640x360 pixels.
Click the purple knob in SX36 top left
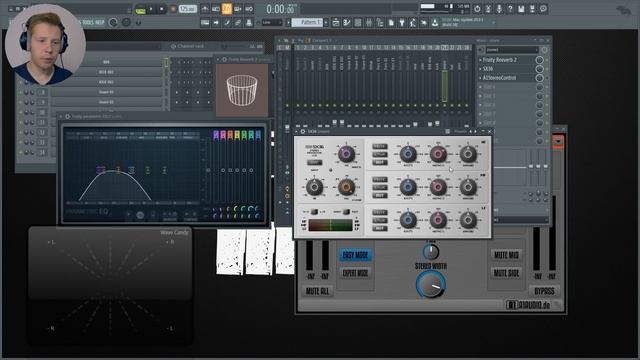tap(346, 154)
